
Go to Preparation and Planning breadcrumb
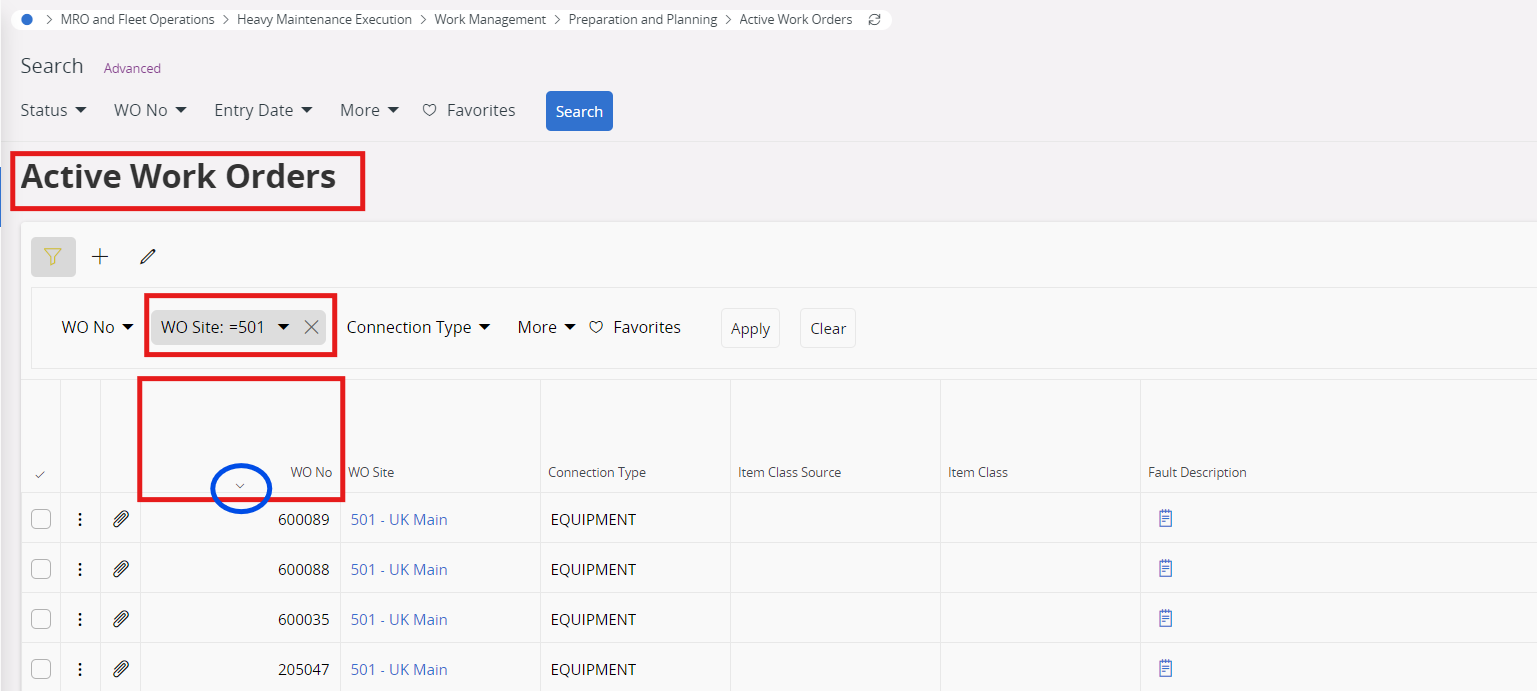click(643, 19)
